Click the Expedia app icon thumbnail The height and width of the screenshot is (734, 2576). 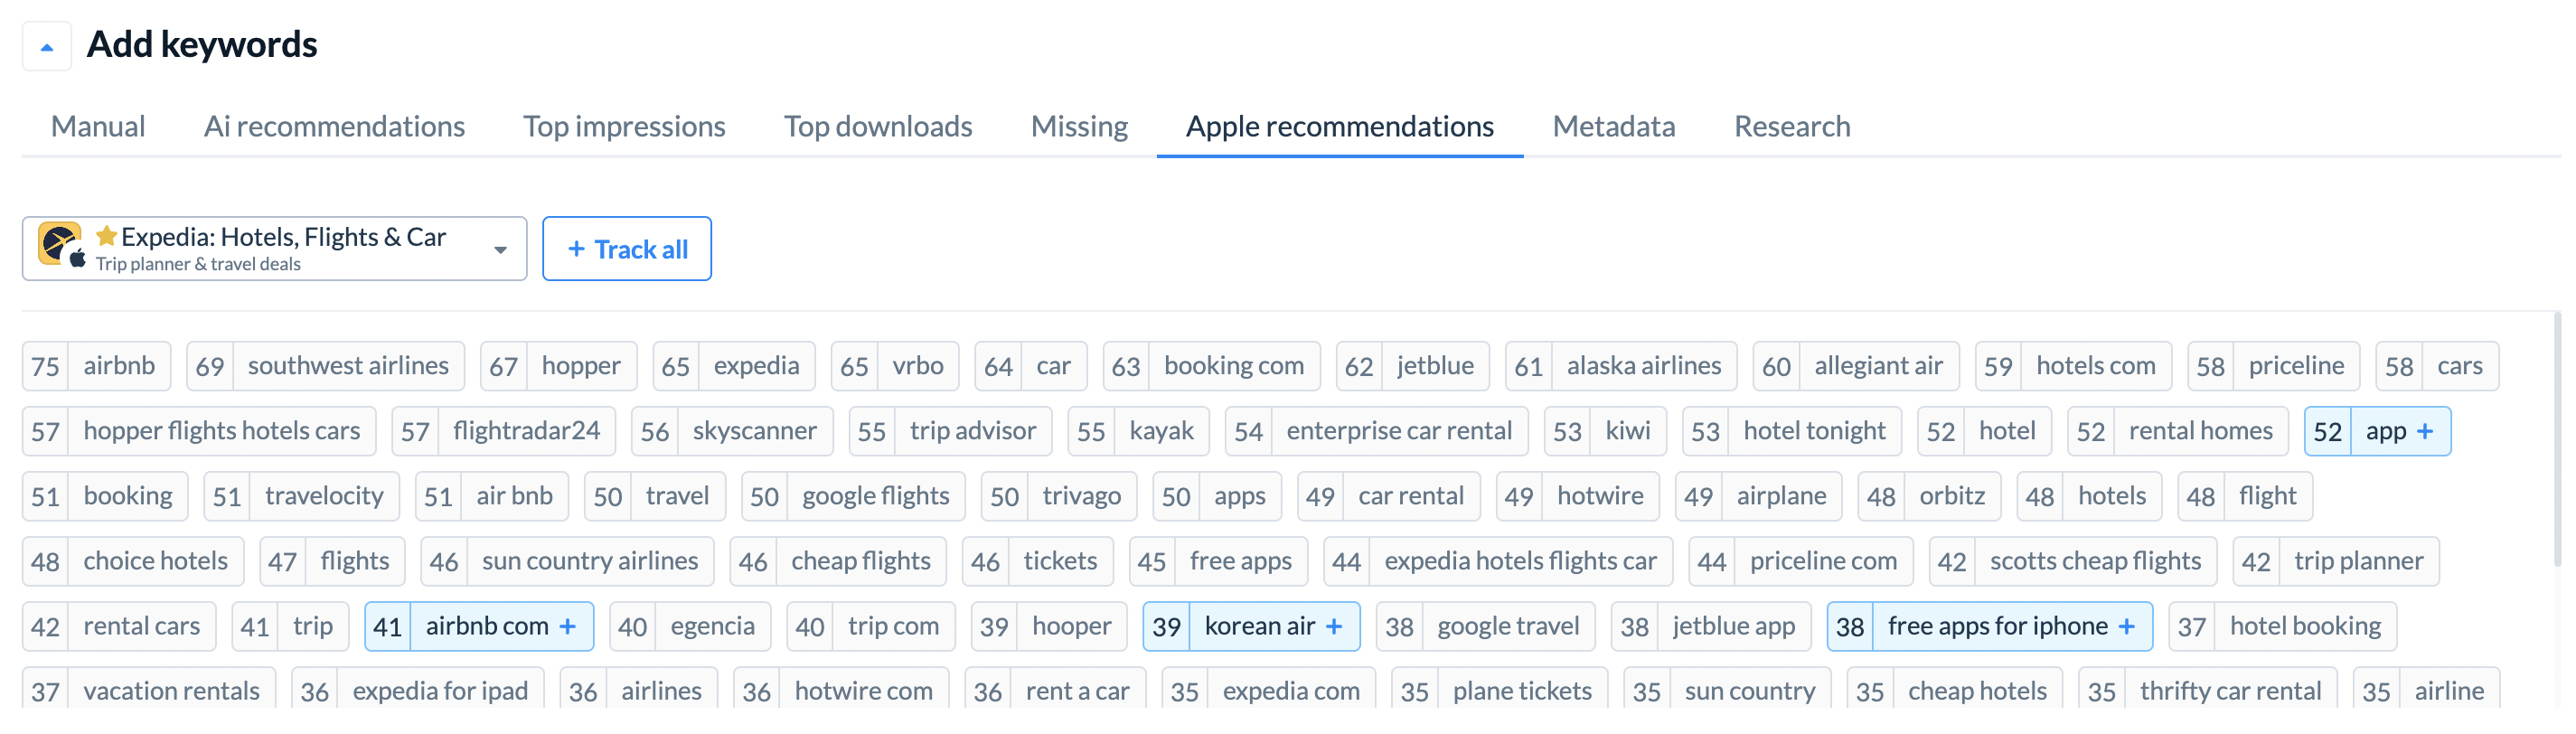pos(60,245)
